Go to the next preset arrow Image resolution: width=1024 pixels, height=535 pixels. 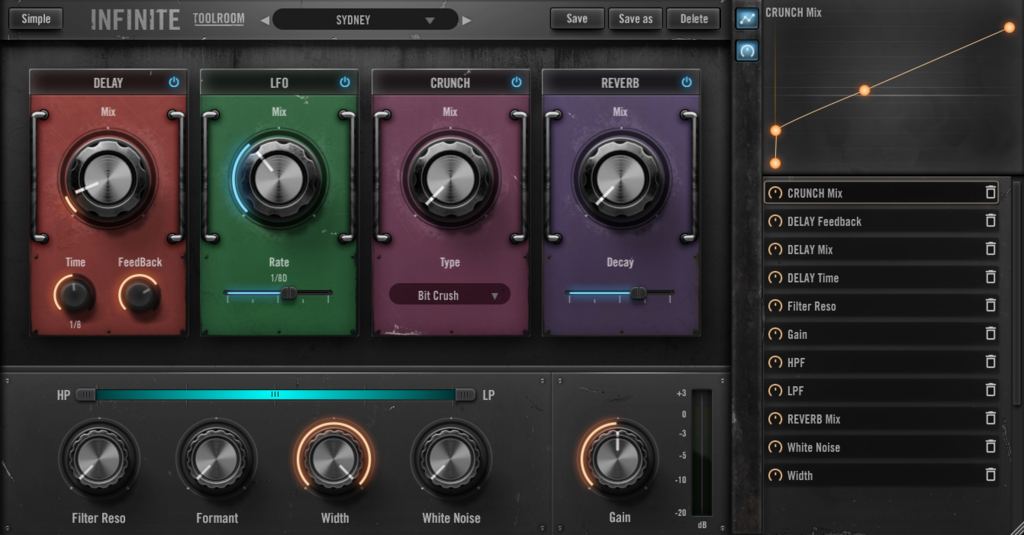tap(466, 20)
